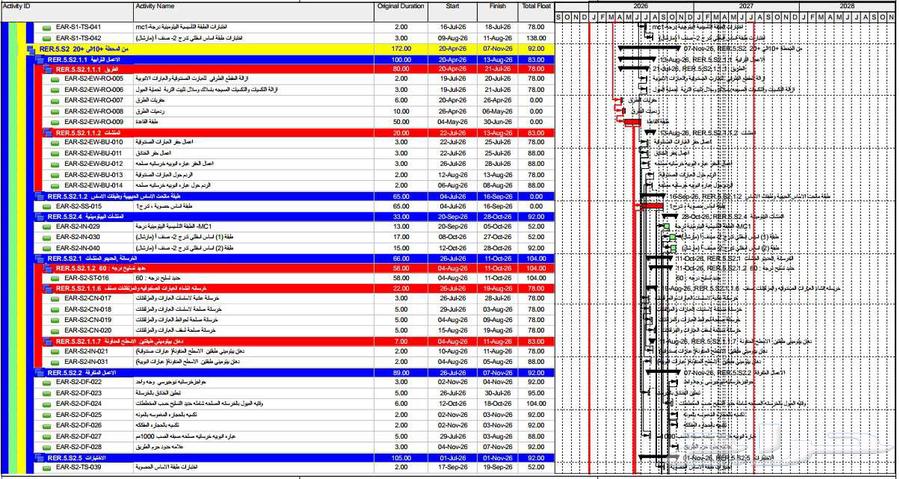900x479 pixels.
Task: Click the EAR-S2-SS-015 activity icon
Action: pyautogui.click(x=46, y=207)
